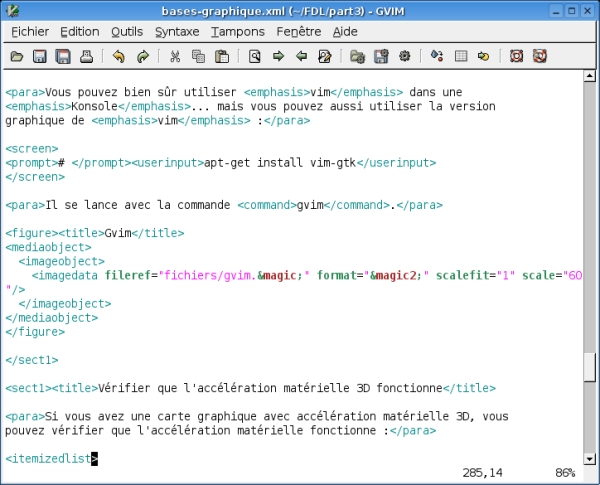This screenshot has width=600, height=485.
Task: Click the Save All files icon
Action: click(62, 56)
